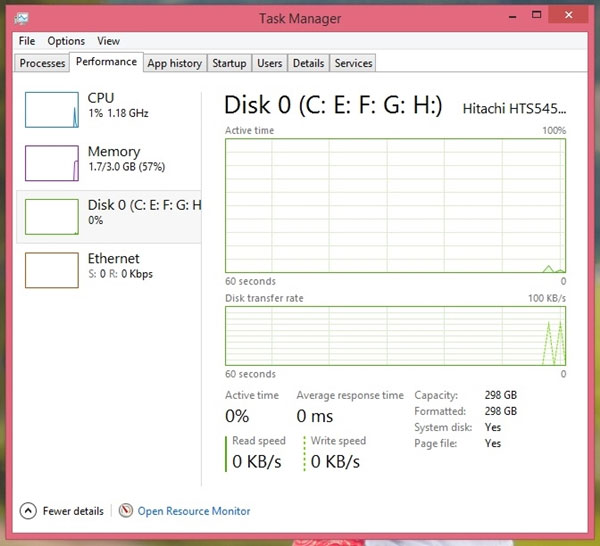The height and width of the screenshot is (546, 600).
Task: Click the Task Manager title bar icon
Action: click(21, 18)
